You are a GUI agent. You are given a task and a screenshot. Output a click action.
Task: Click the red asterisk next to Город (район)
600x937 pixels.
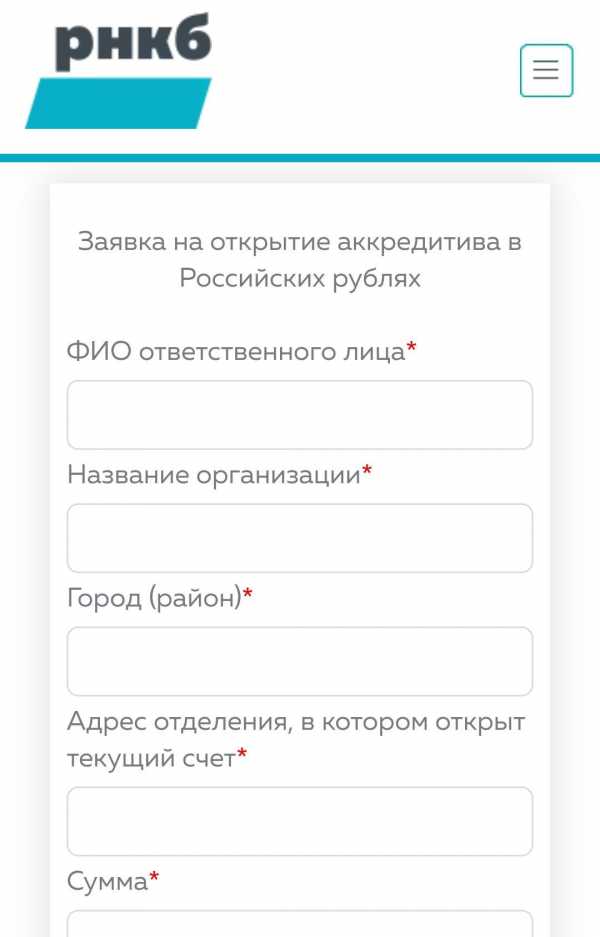248,596
